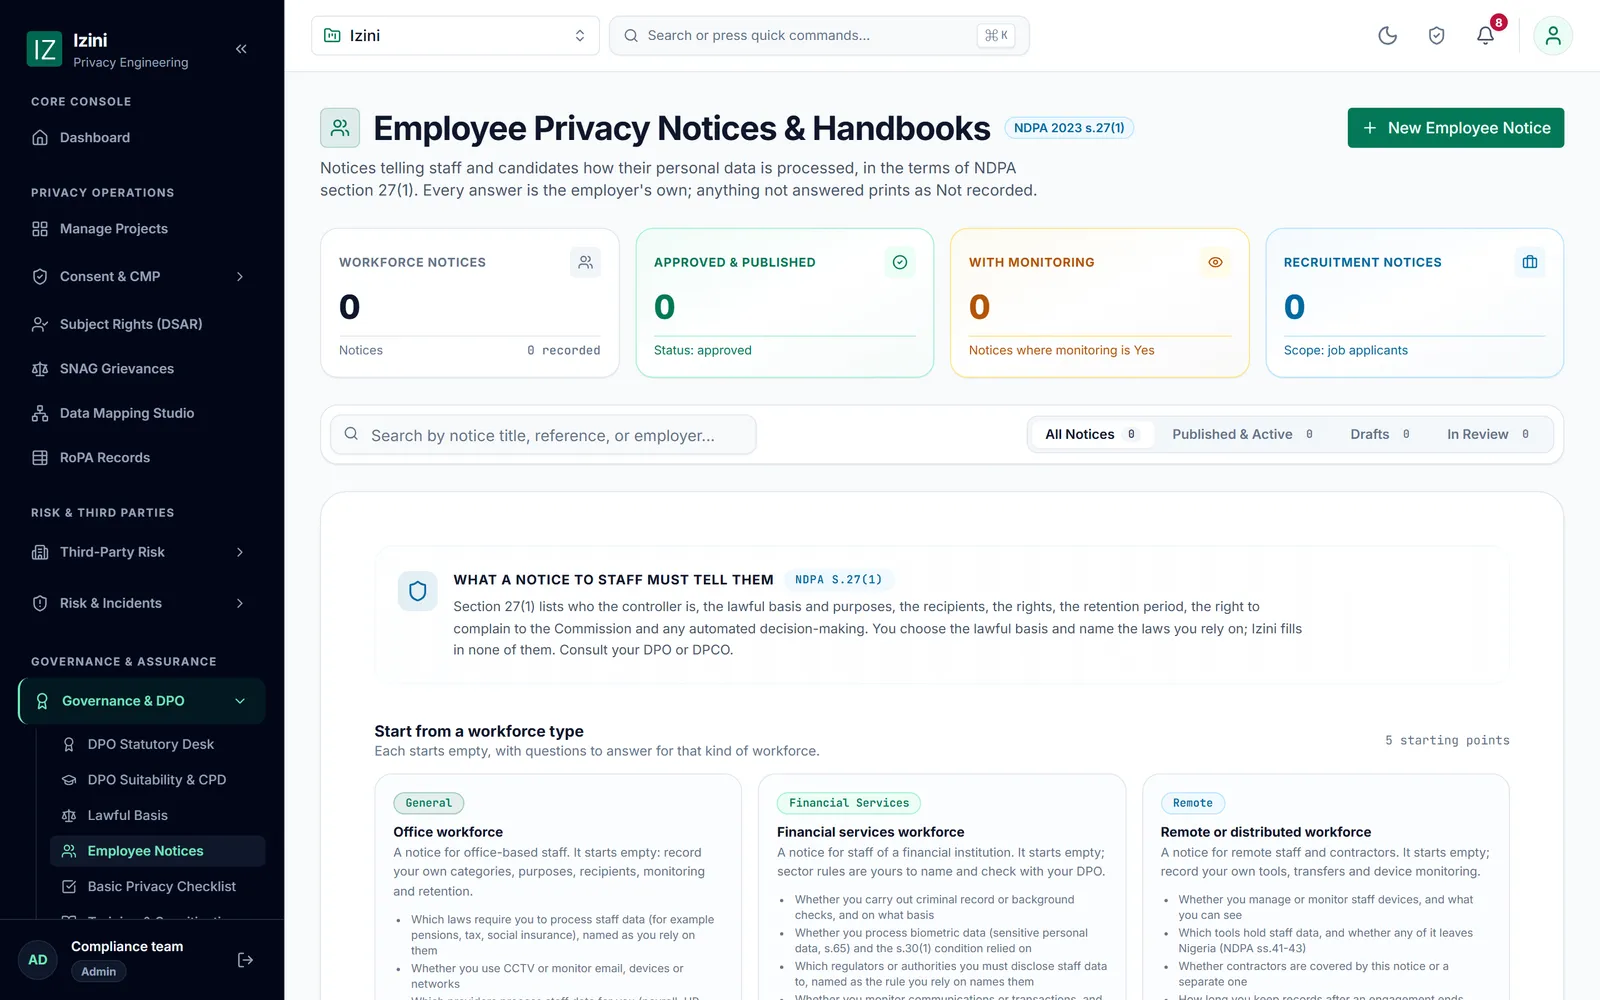Expand the Third-Party Risk chevron
Viewport: 1600px width, 1000px height.
click(240, 552)
